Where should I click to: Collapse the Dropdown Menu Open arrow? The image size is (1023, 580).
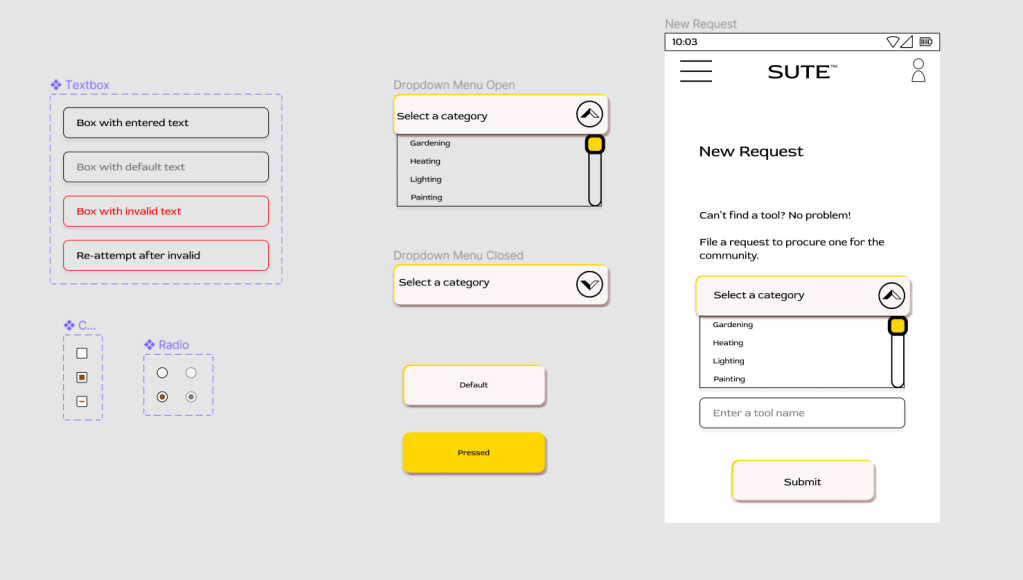590,115
